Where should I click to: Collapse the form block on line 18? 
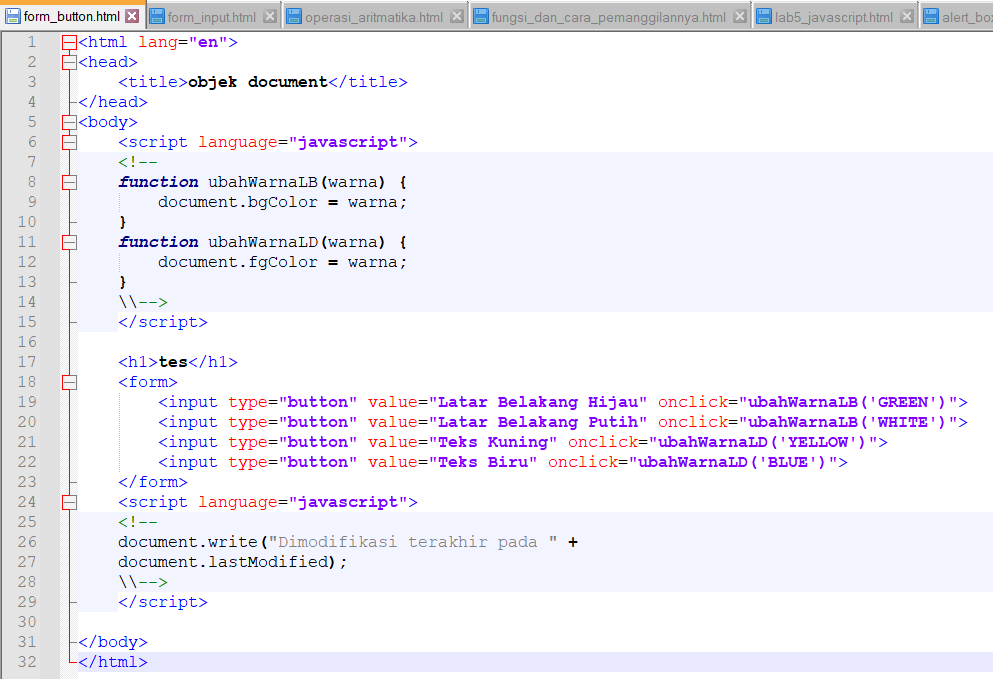[x=70, y=383]
